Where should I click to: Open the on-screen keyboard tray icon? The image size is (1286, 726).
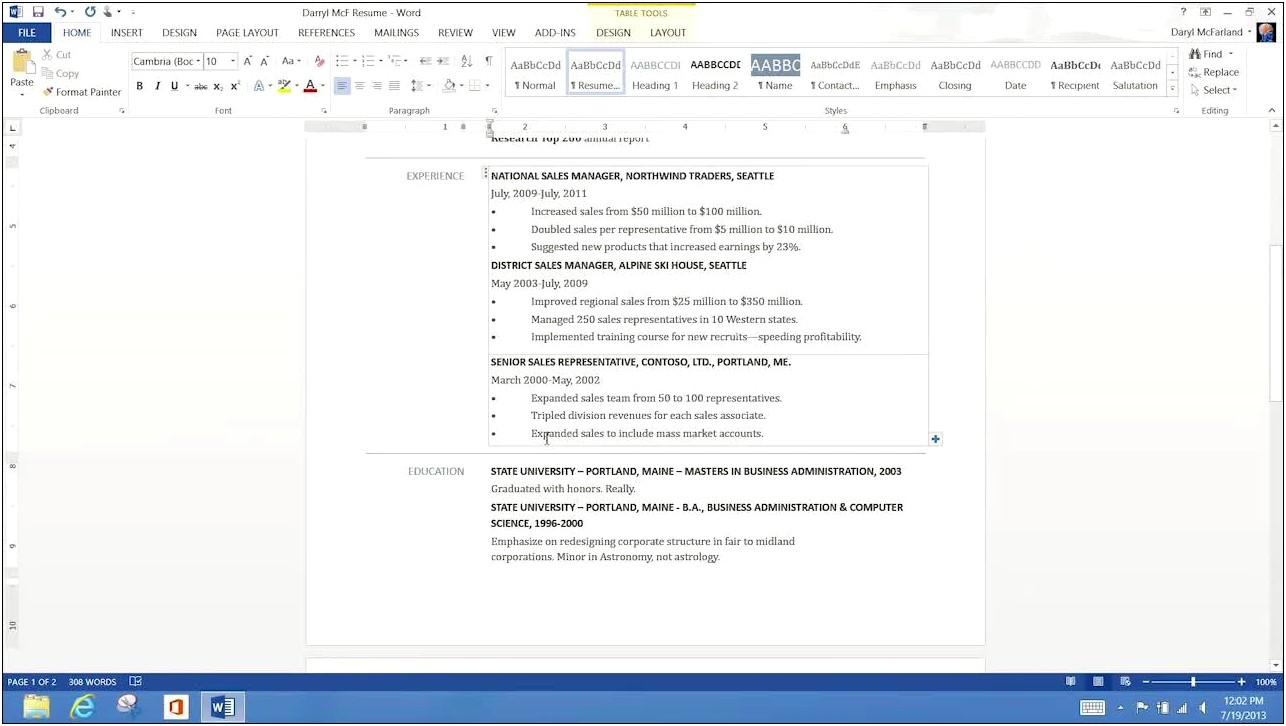click(1092, 707)
